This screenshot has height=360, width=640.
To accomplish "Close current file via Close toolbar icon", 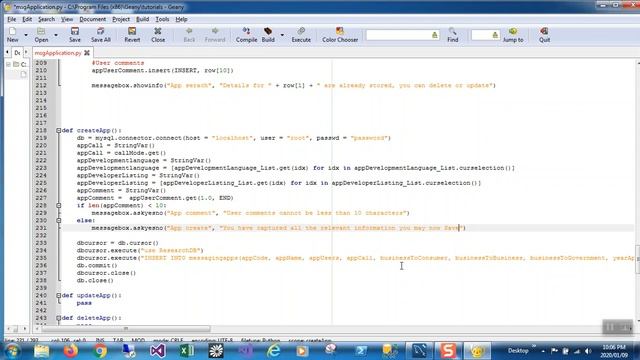I will click(x=158, y=35).
